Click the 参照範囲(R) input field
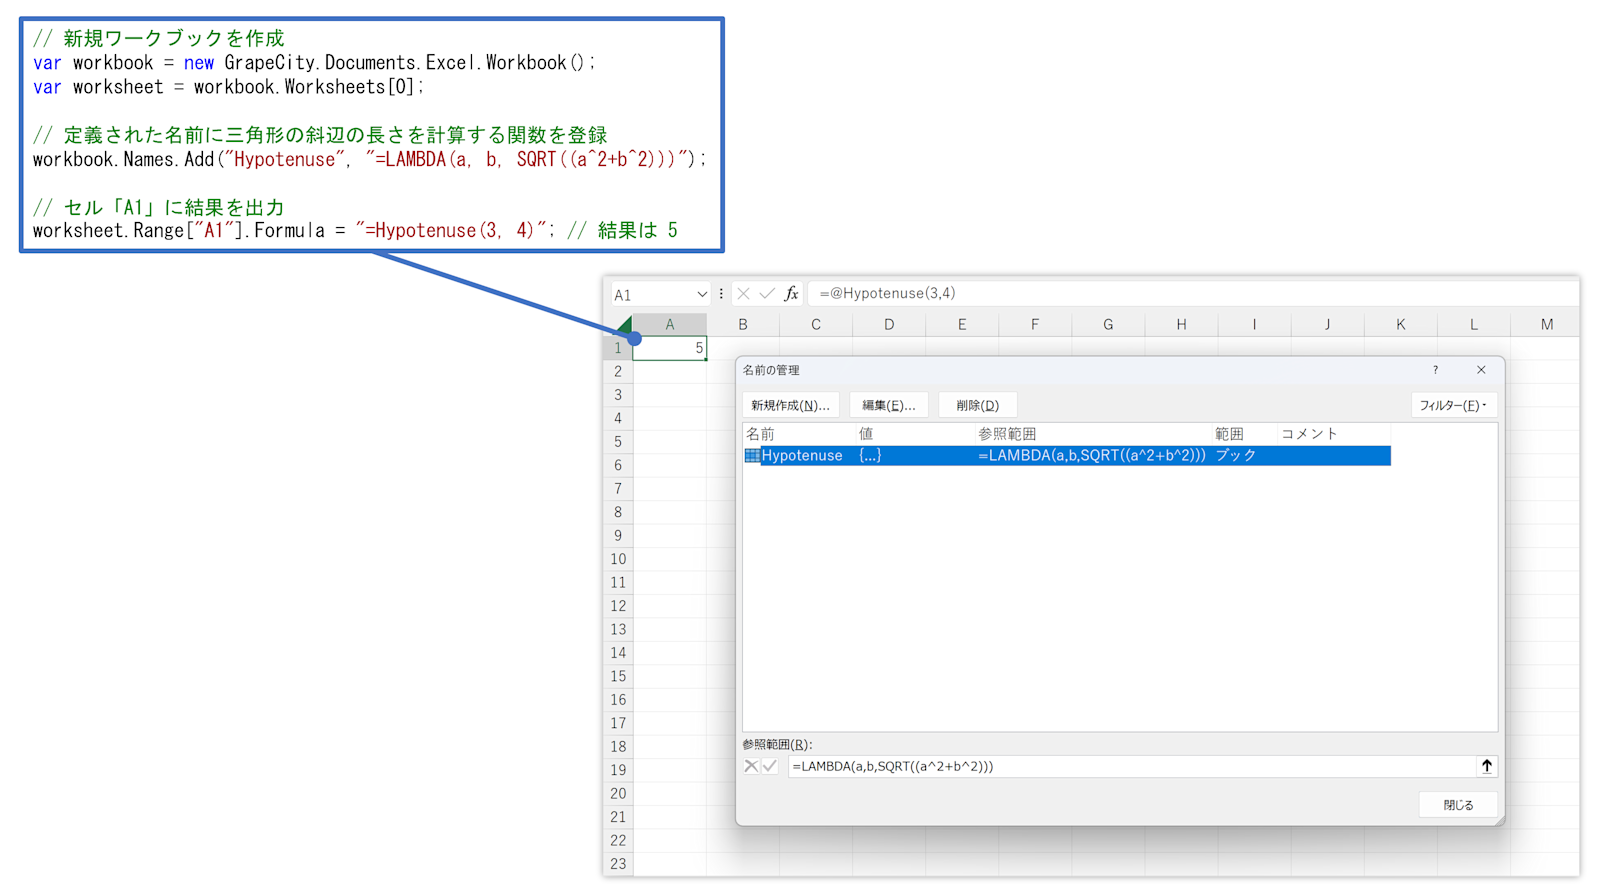This screenshot has width=1600, height=895. coord(1131,767)
